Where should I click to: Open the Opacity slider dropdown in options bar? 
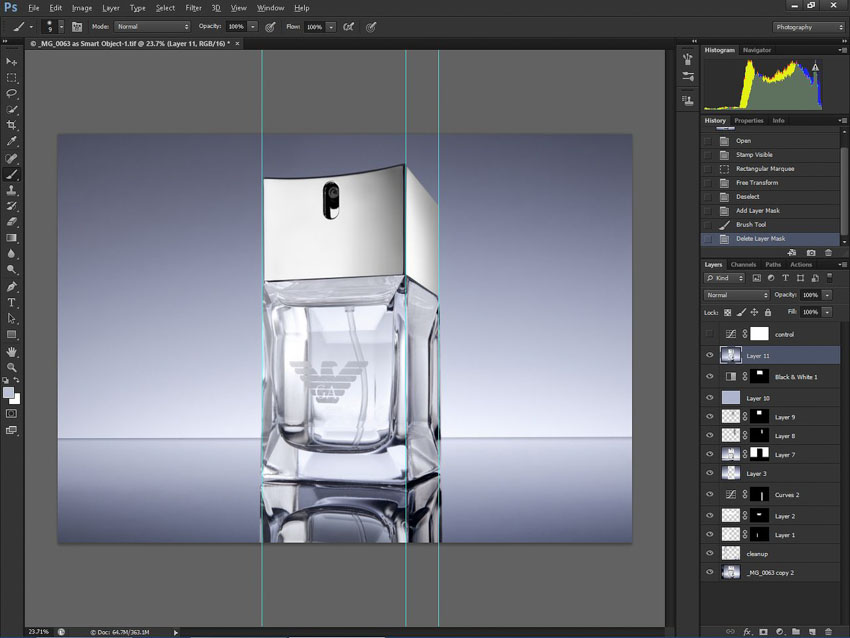coord(253,27)
